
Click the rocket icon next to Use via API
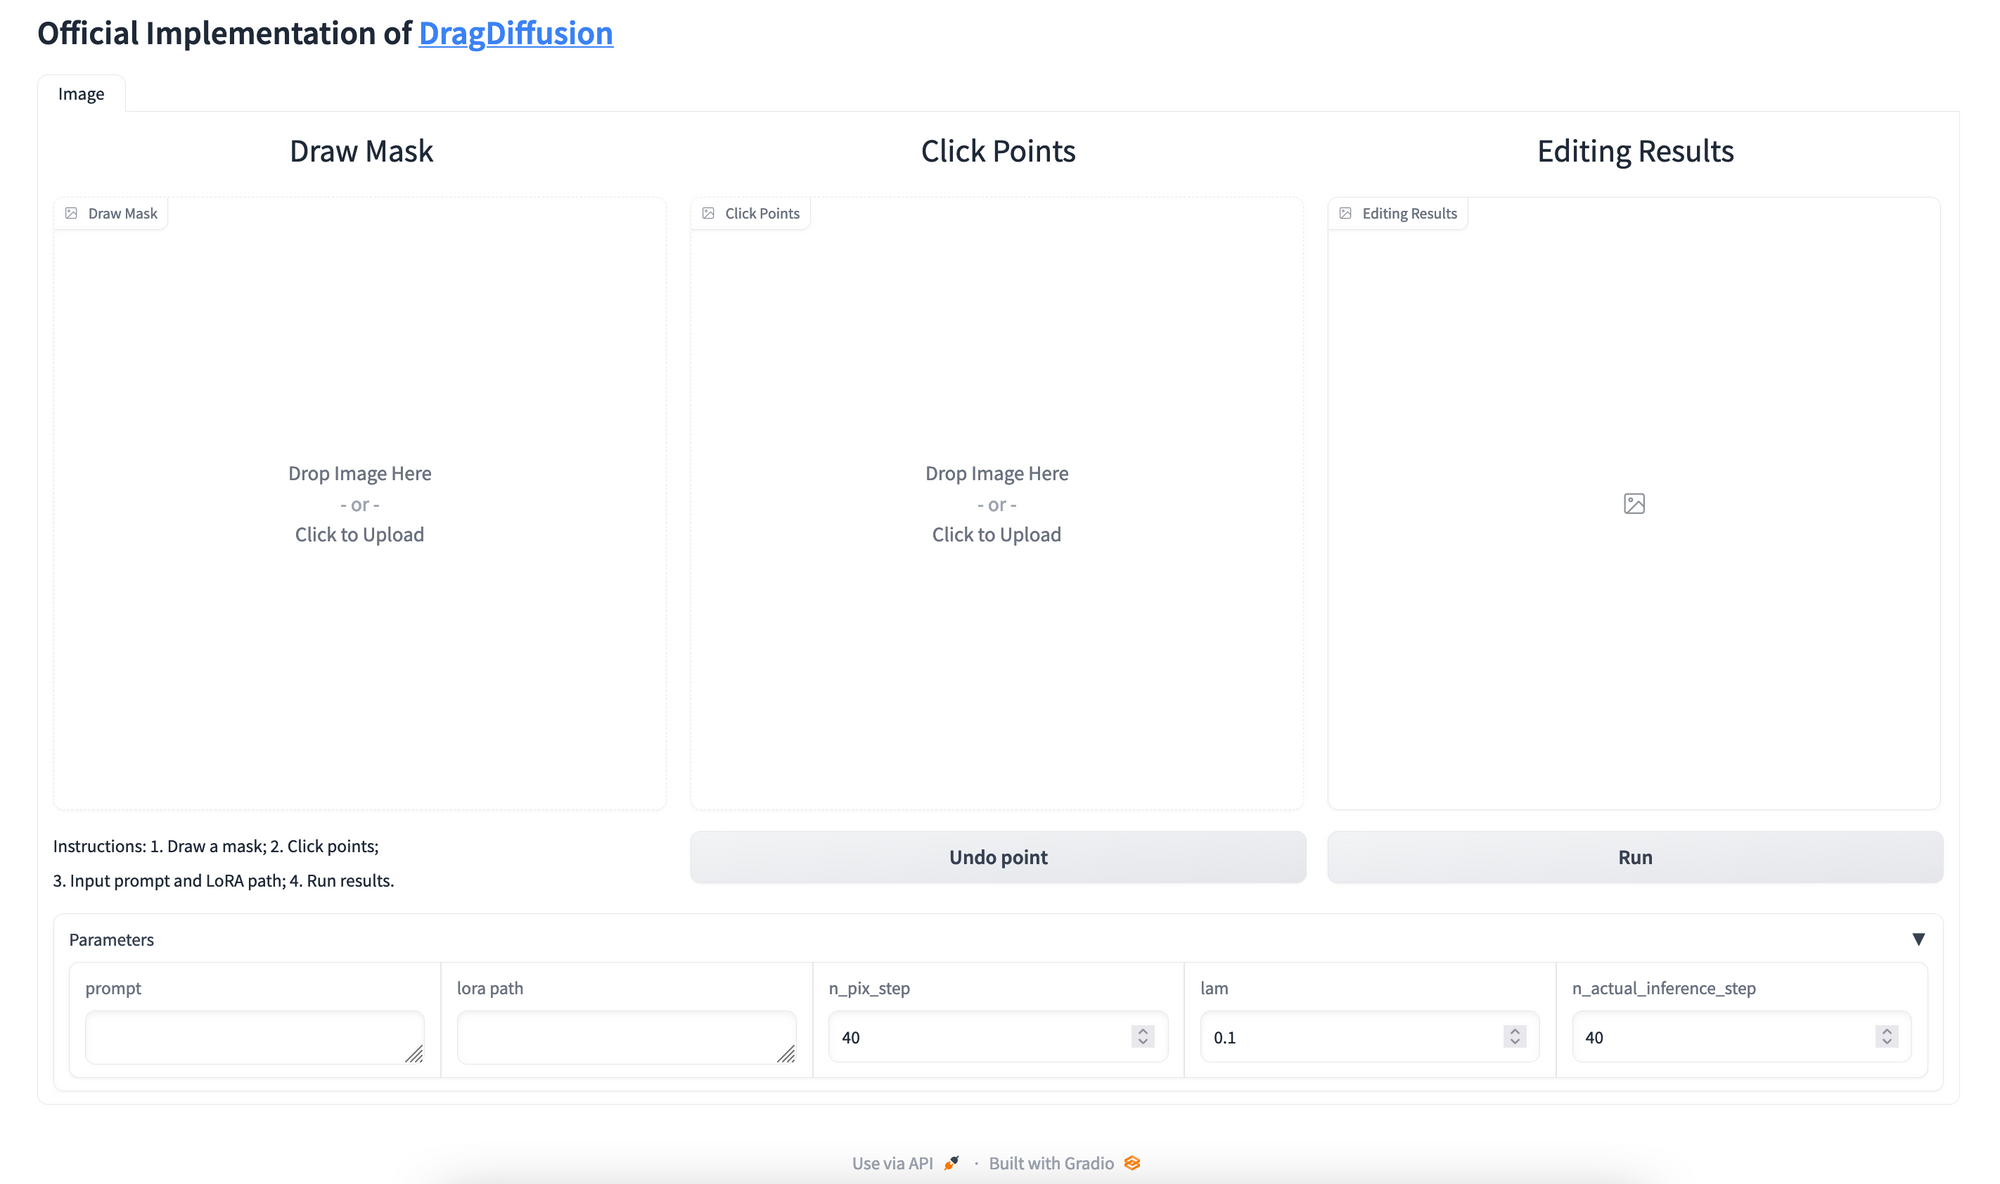tap(951, 1163)
